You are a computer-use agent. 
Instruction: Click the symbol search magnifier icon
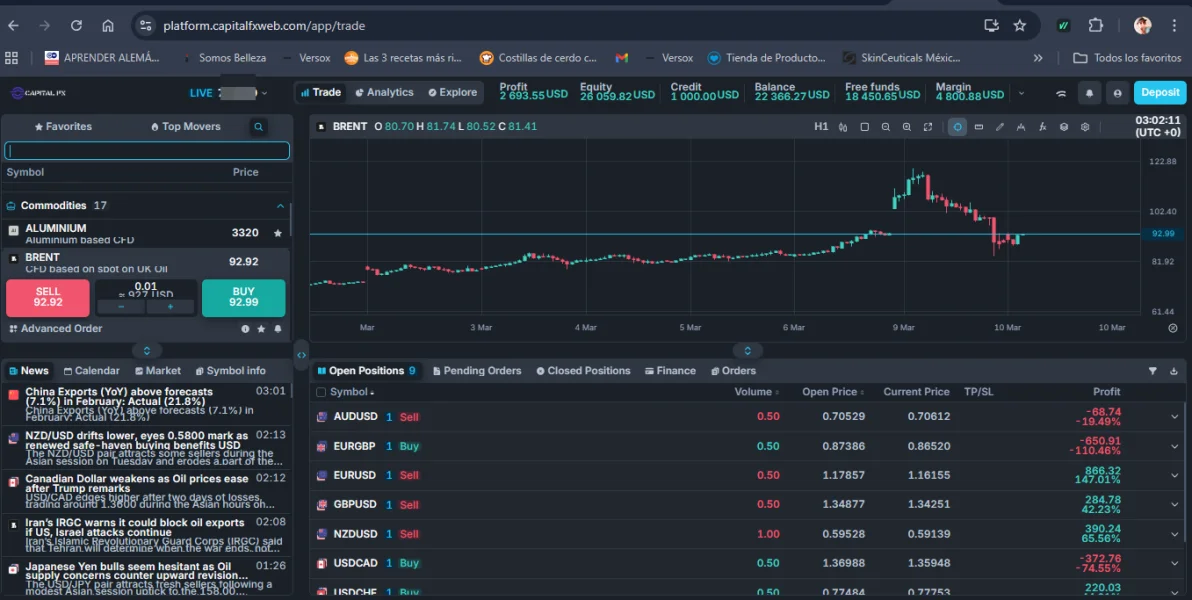259,127
